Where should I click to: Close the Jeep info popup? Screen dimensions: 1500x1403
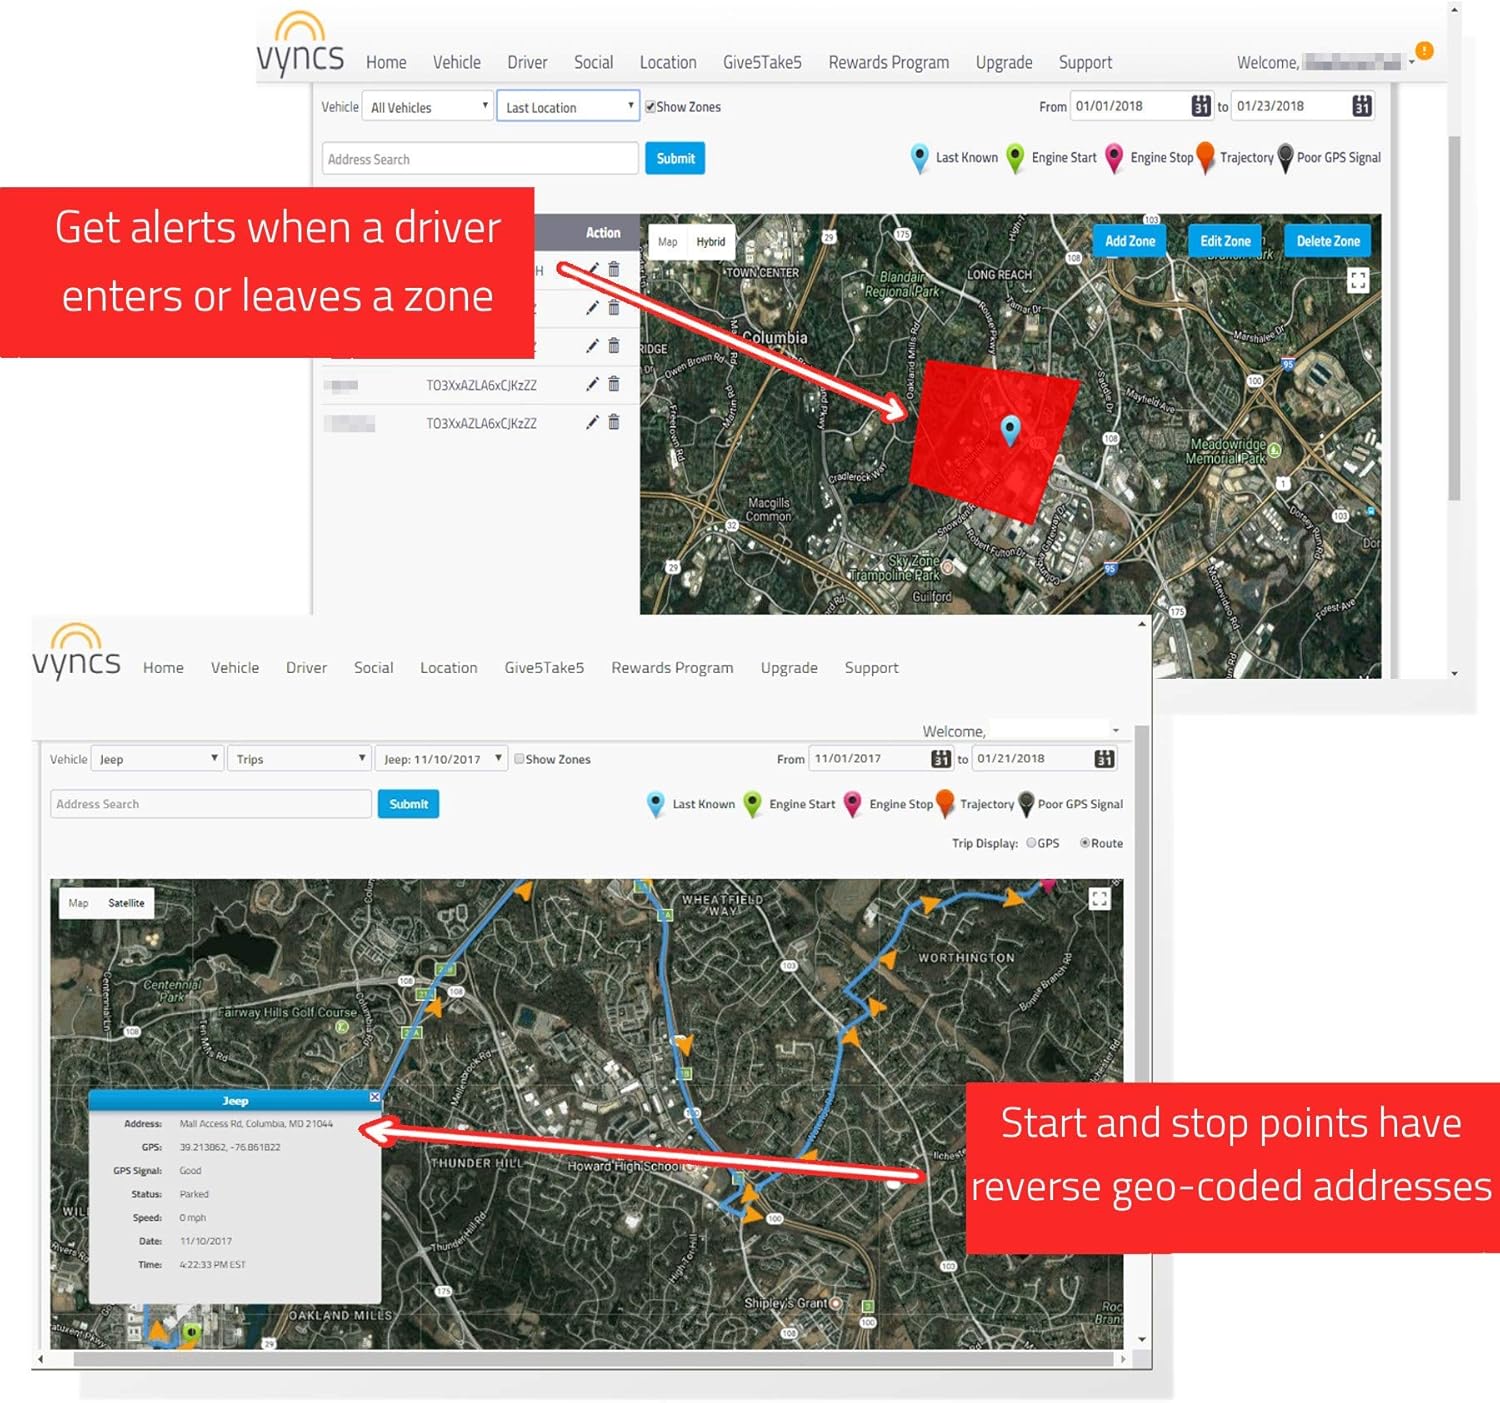pos(375,1097)
